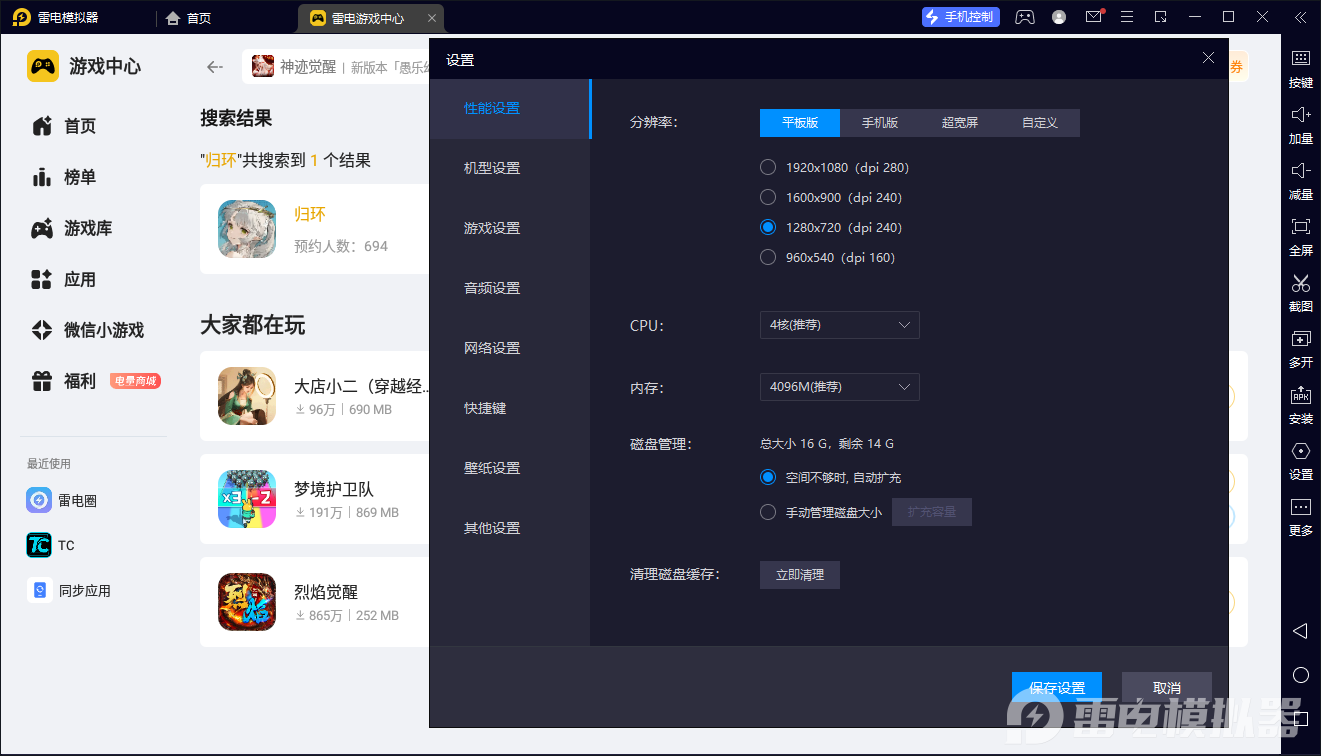1321x756 pixels.
Task: Open the 归环 game thumbnail
Action: tap(247, 229)
